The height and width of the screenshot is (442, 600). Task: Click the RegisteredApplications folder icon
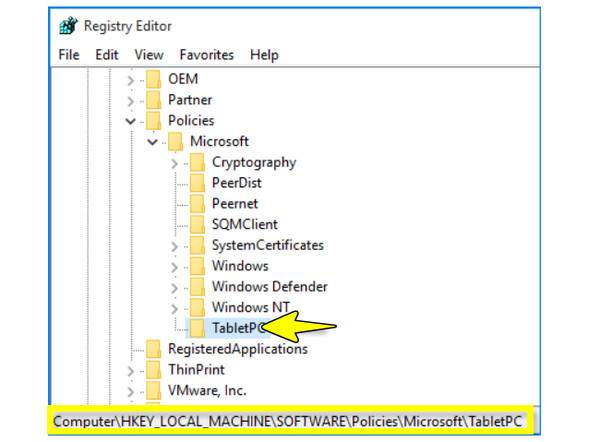pos(154,349)
